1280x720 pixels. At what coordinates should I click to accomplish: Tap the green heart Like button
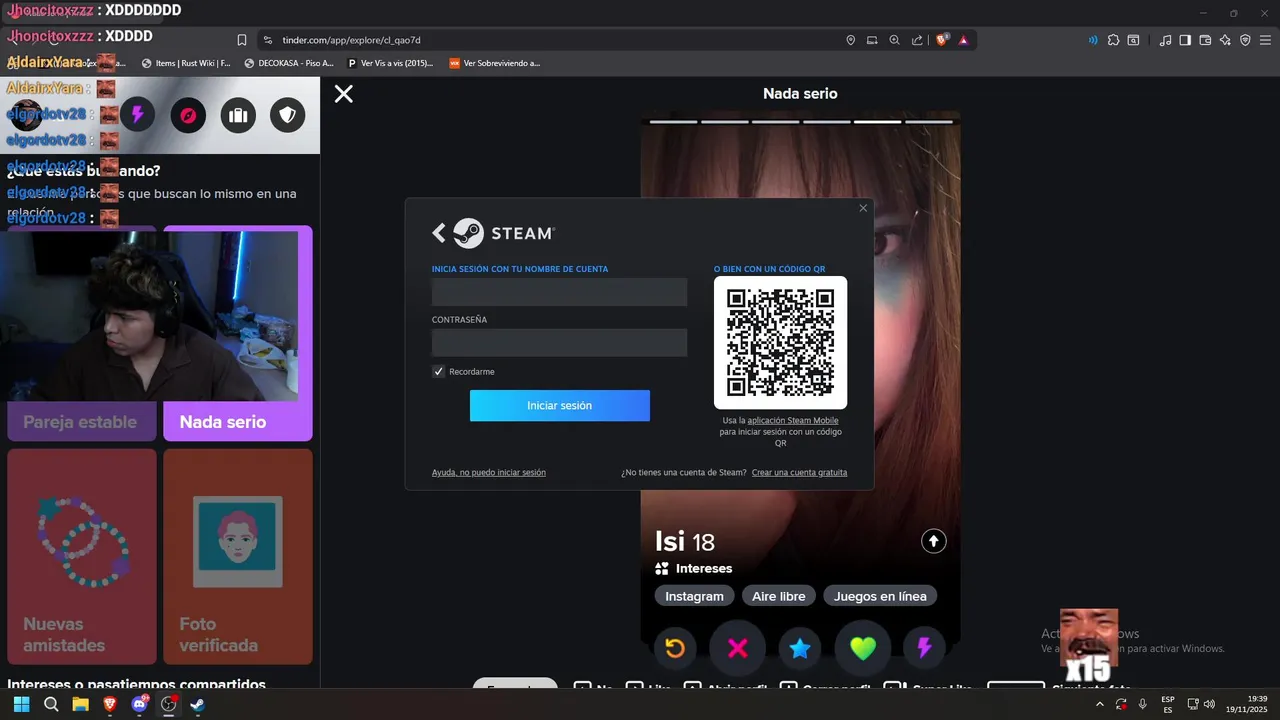pos(862,648)
